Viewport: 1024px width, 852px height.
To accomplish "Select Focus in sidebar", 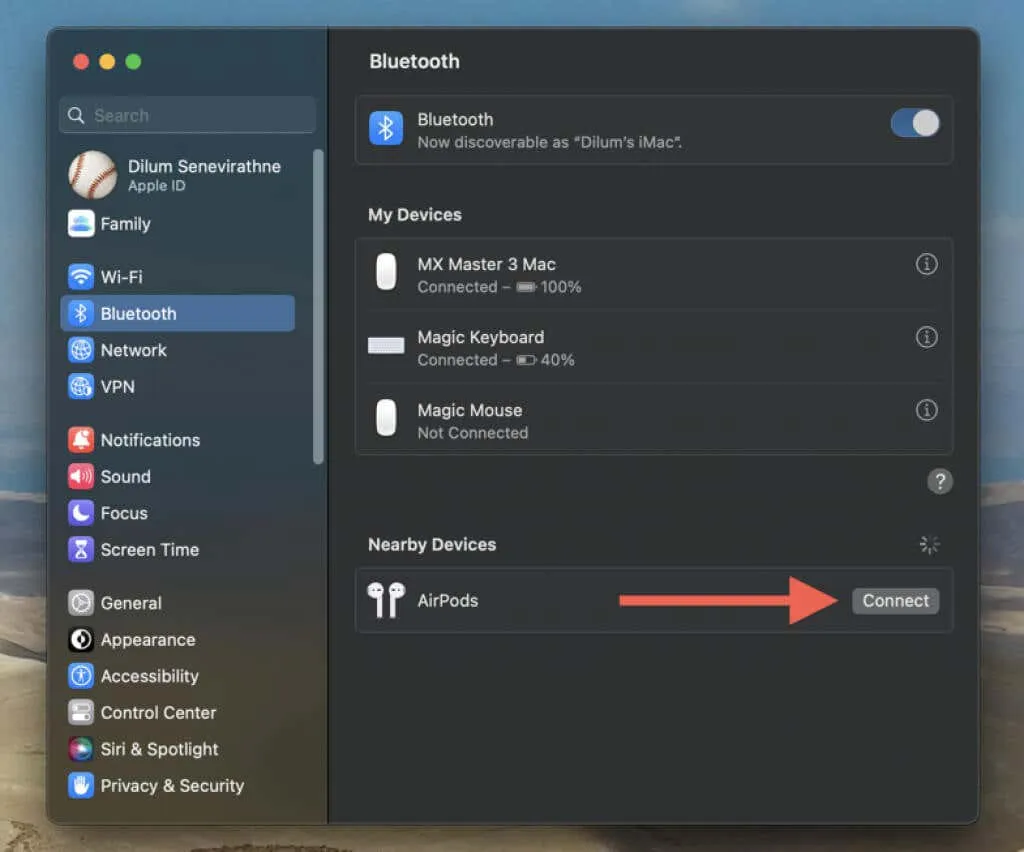I will coord(124,513).
